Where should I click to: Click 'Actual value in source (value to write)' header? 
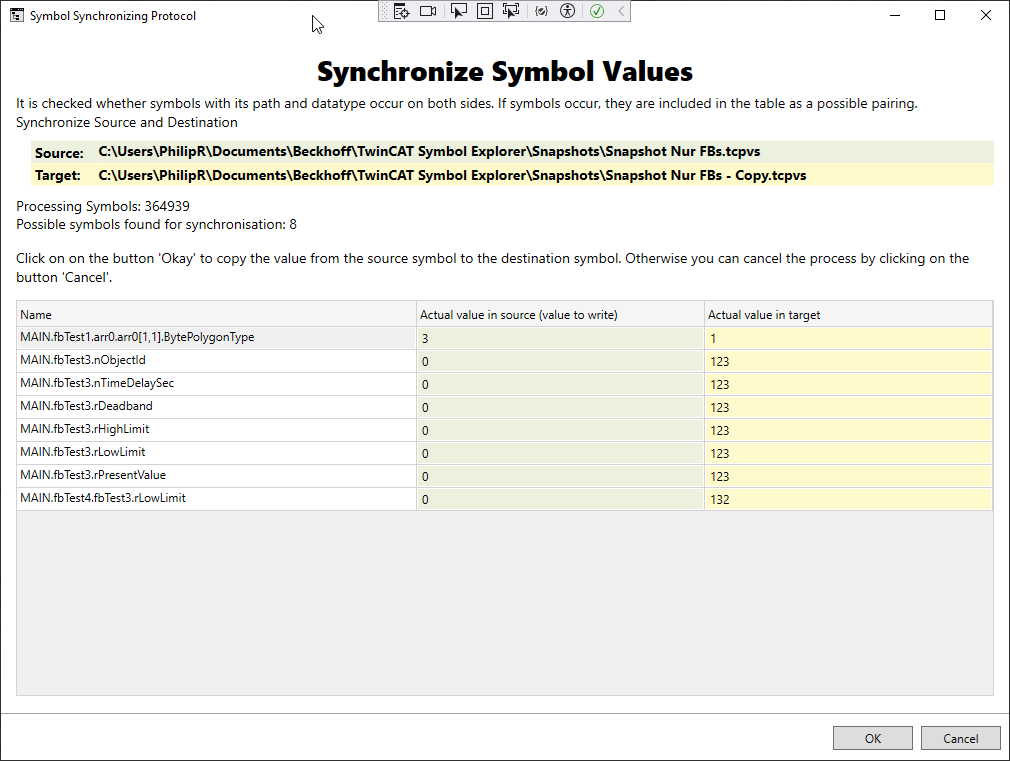(x=560, y=314)
